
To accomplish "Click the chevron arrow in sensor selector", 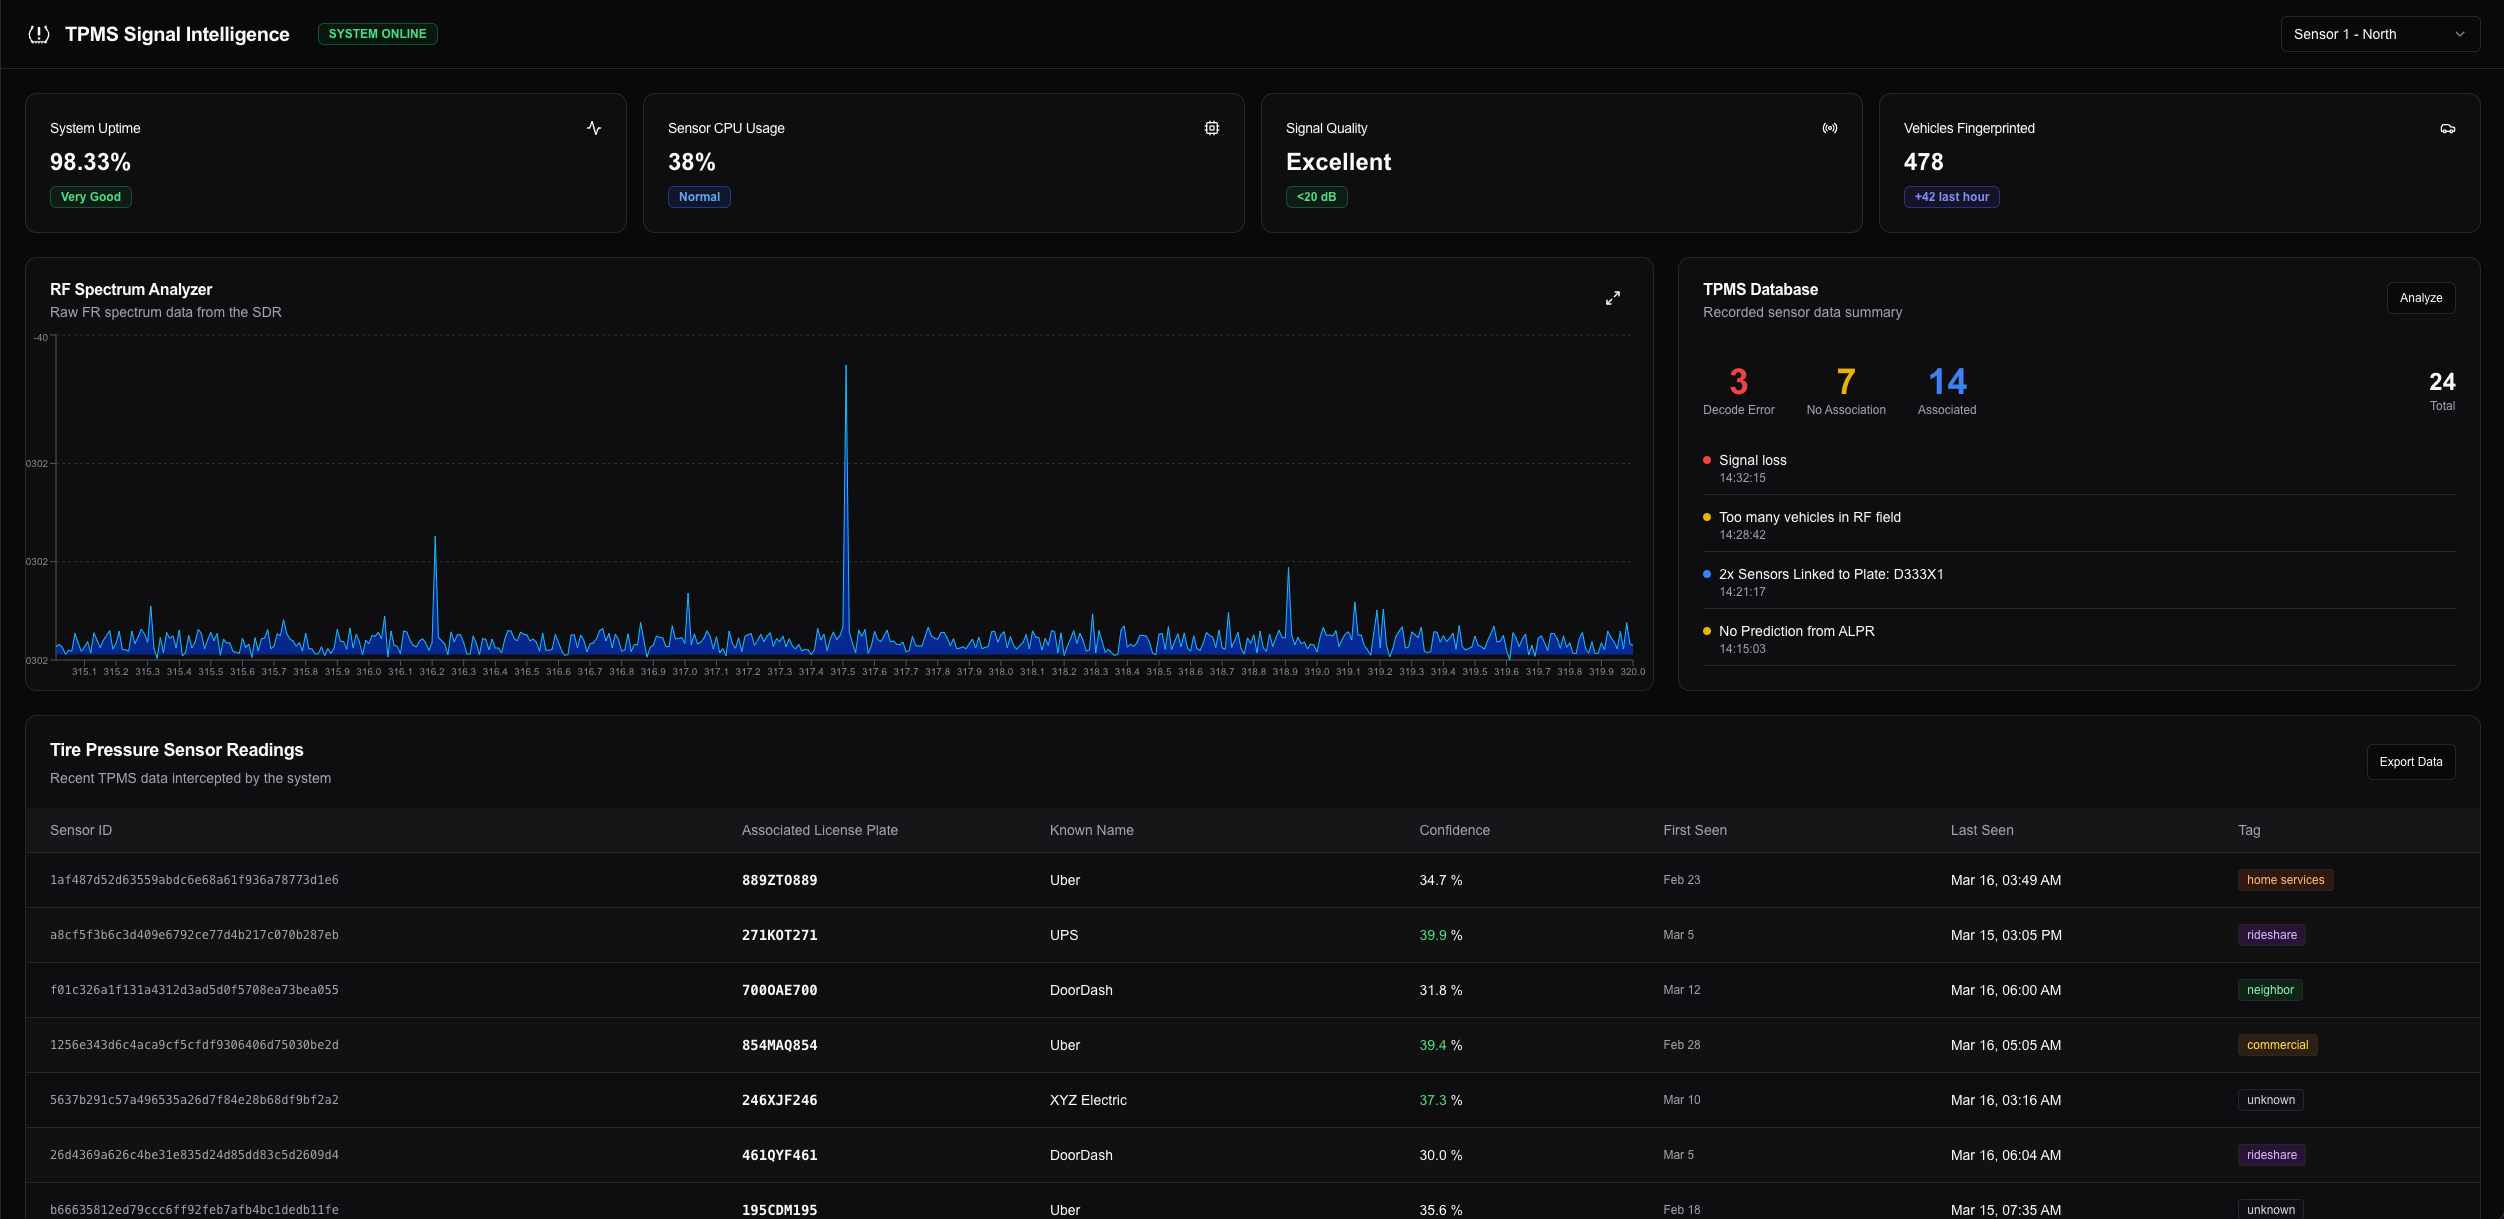I will coord(2459,34).
